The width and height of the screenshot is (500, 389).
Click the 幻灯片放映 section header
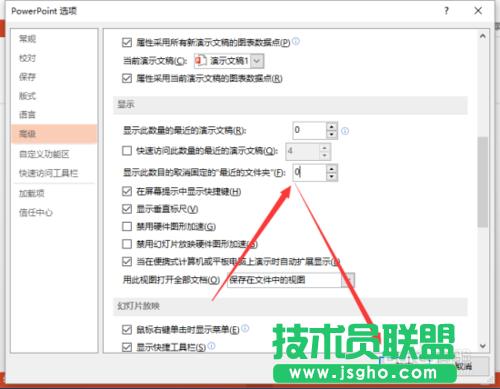coord(290,306)
